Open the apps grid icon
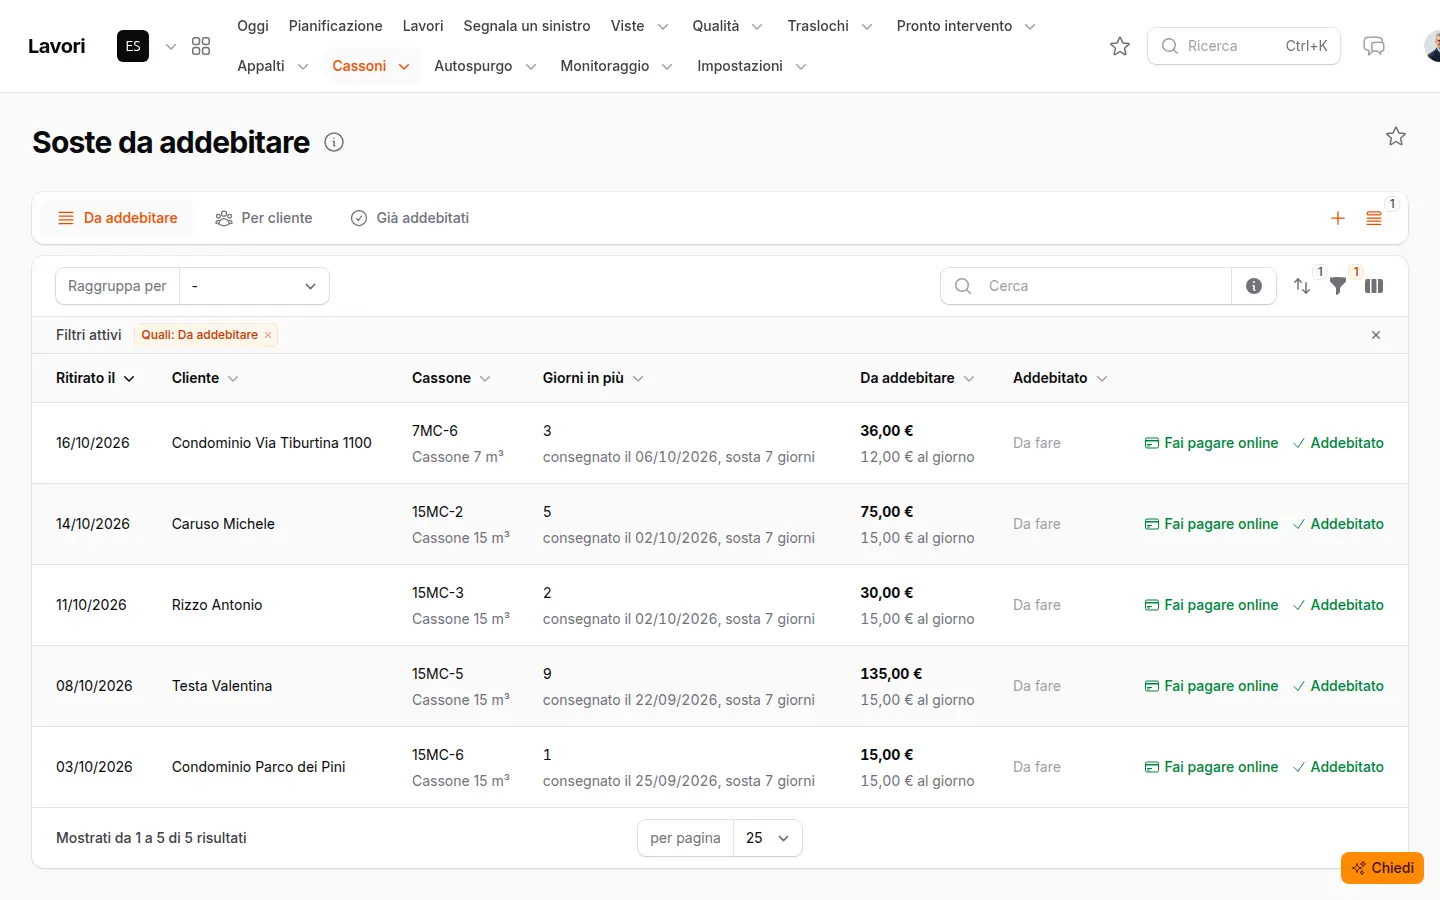The height and width of the screenshot is (900, 1440). pos(201,46)
